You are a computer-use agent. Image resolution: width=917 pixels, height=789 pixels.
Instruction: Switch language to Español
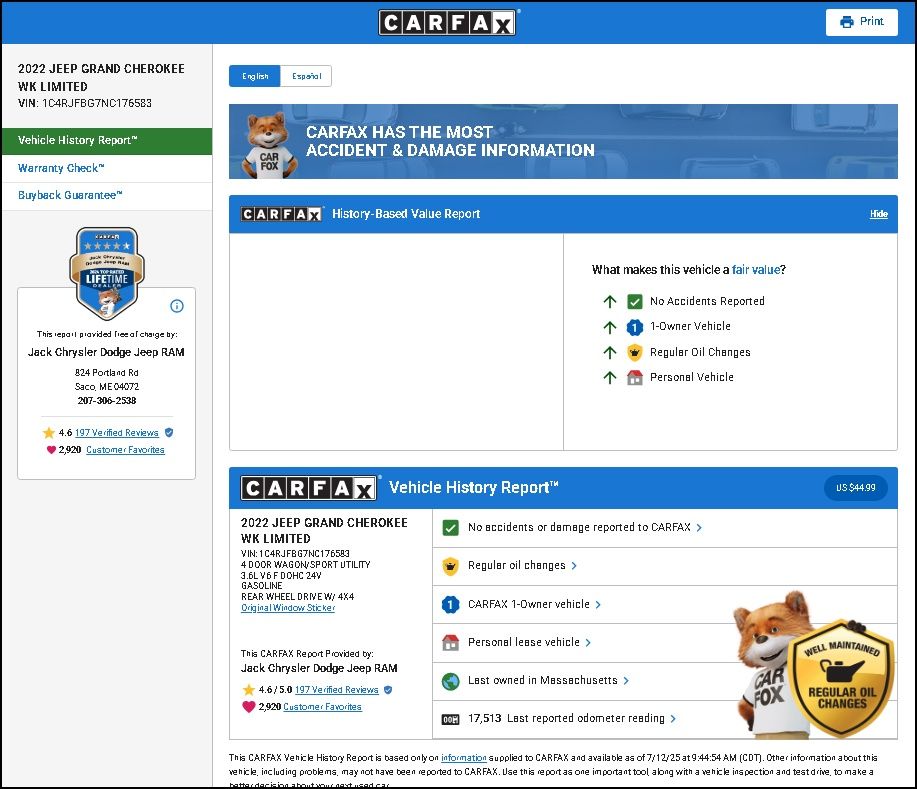(306, 76)
